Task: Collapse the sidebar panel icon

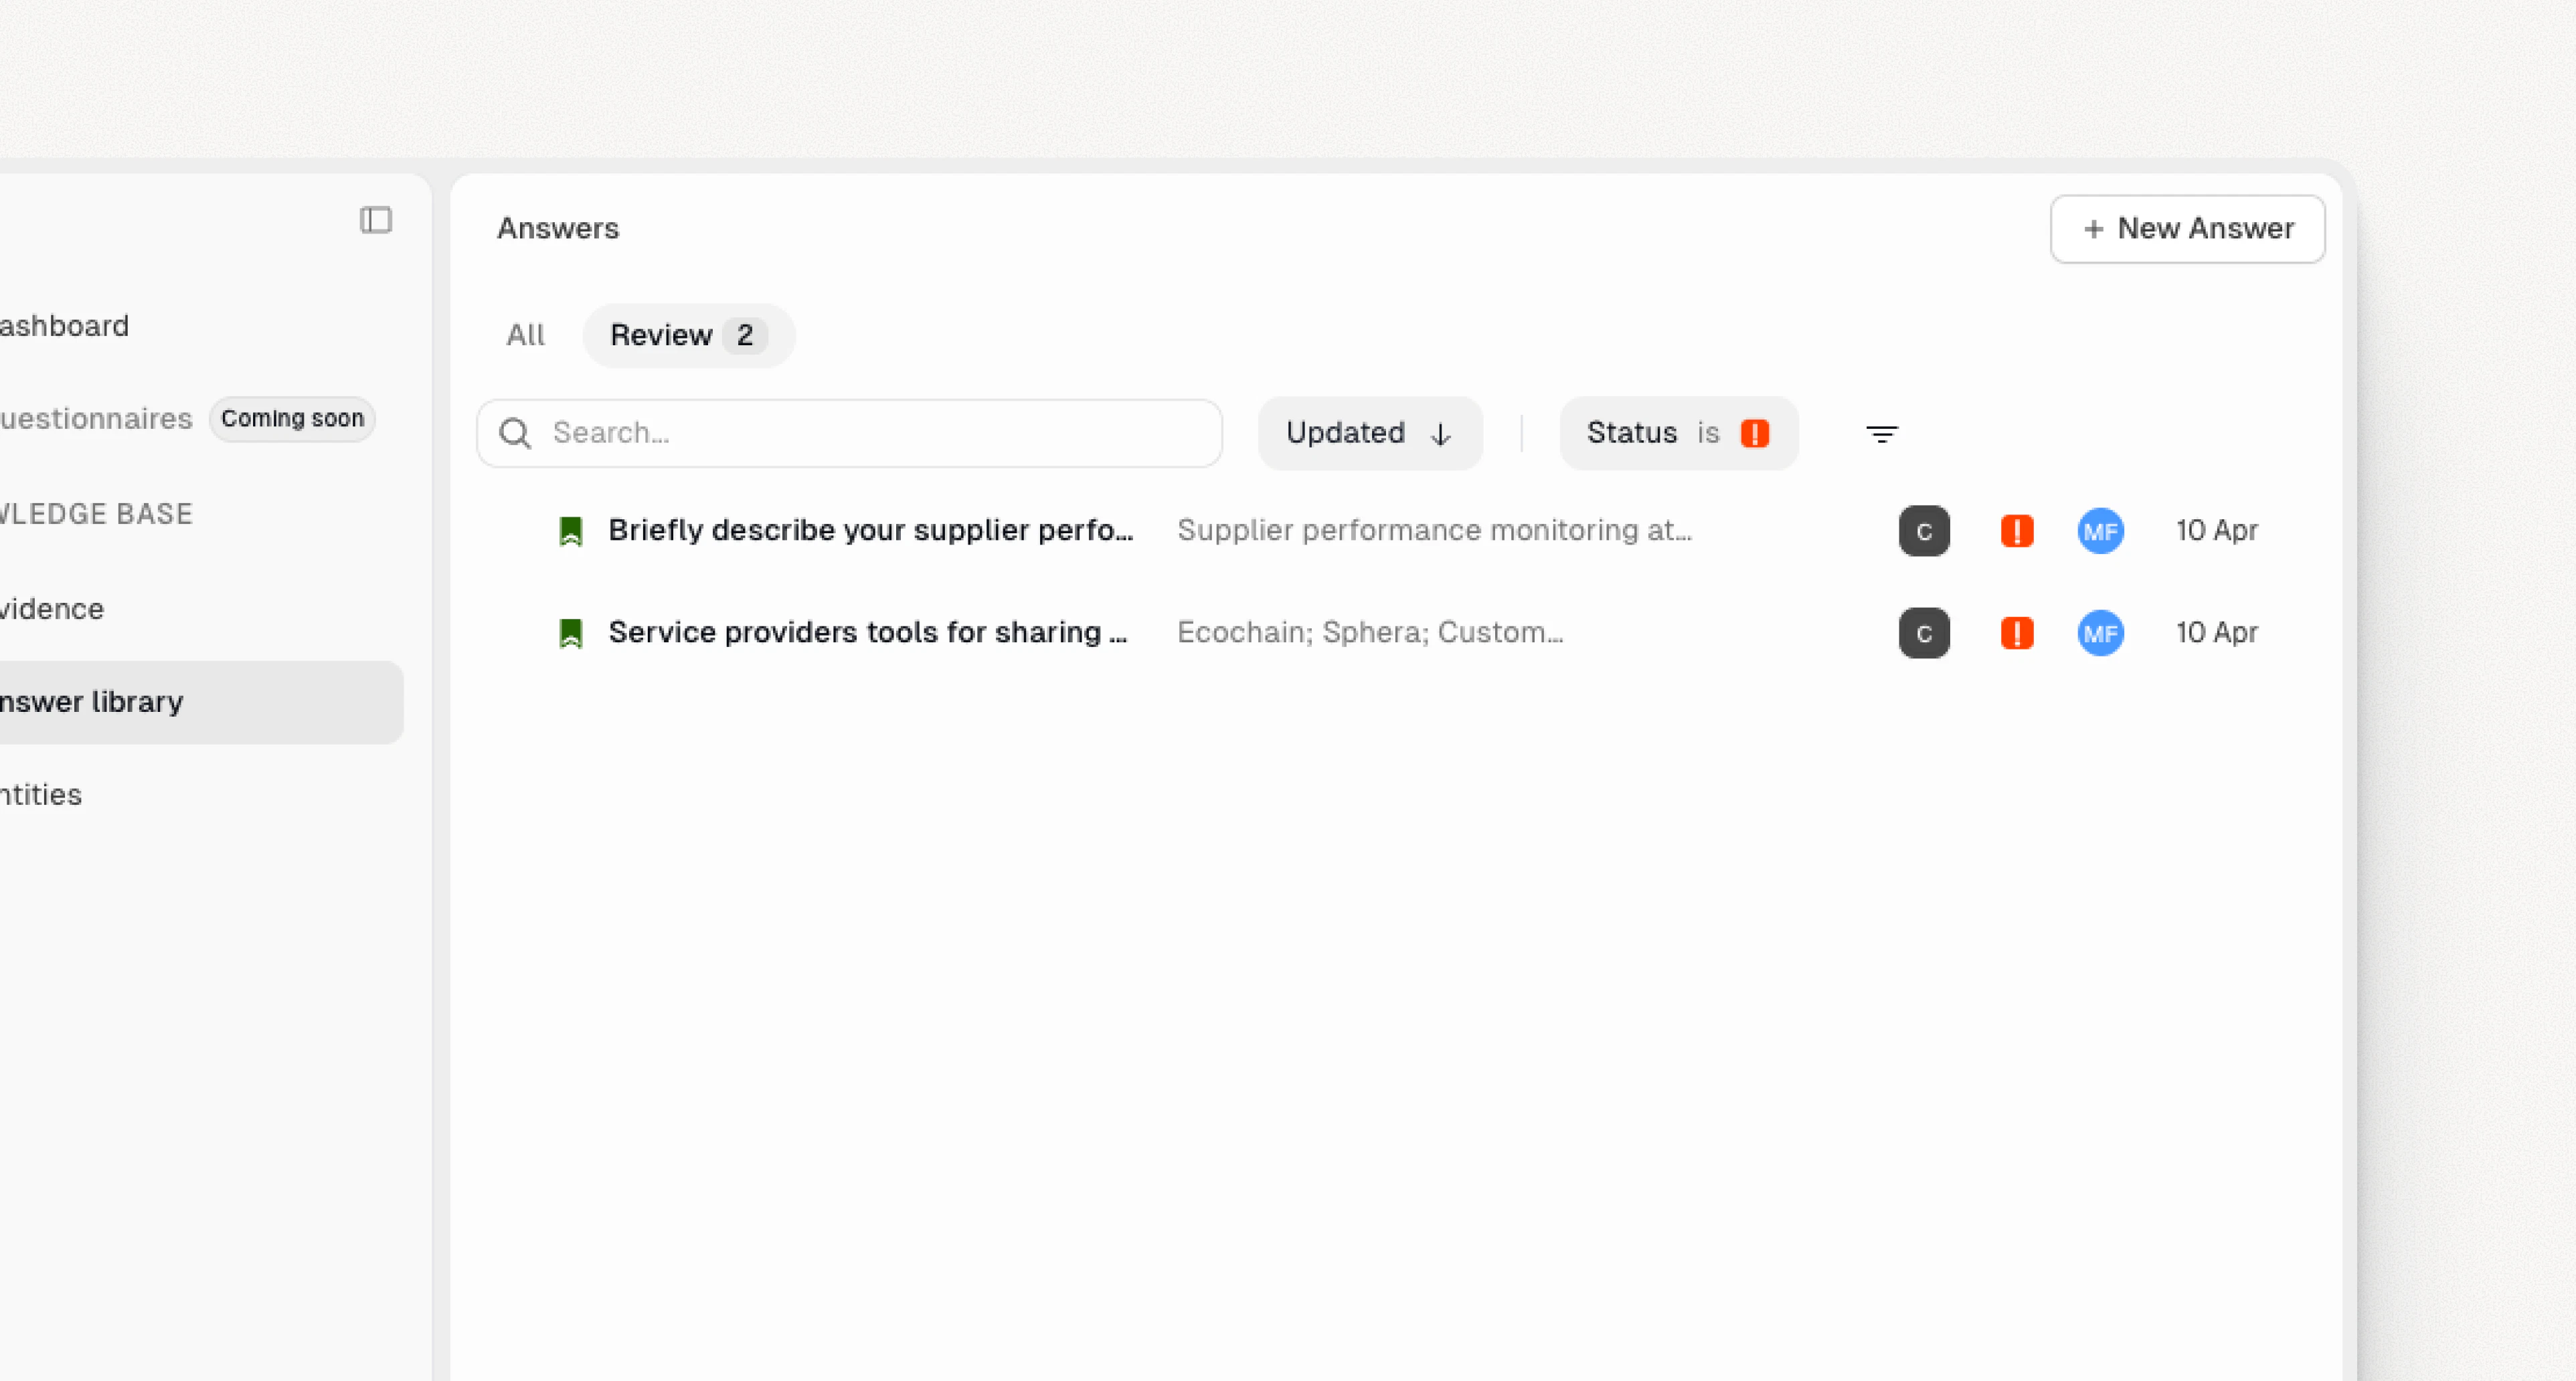Action: 376,220
